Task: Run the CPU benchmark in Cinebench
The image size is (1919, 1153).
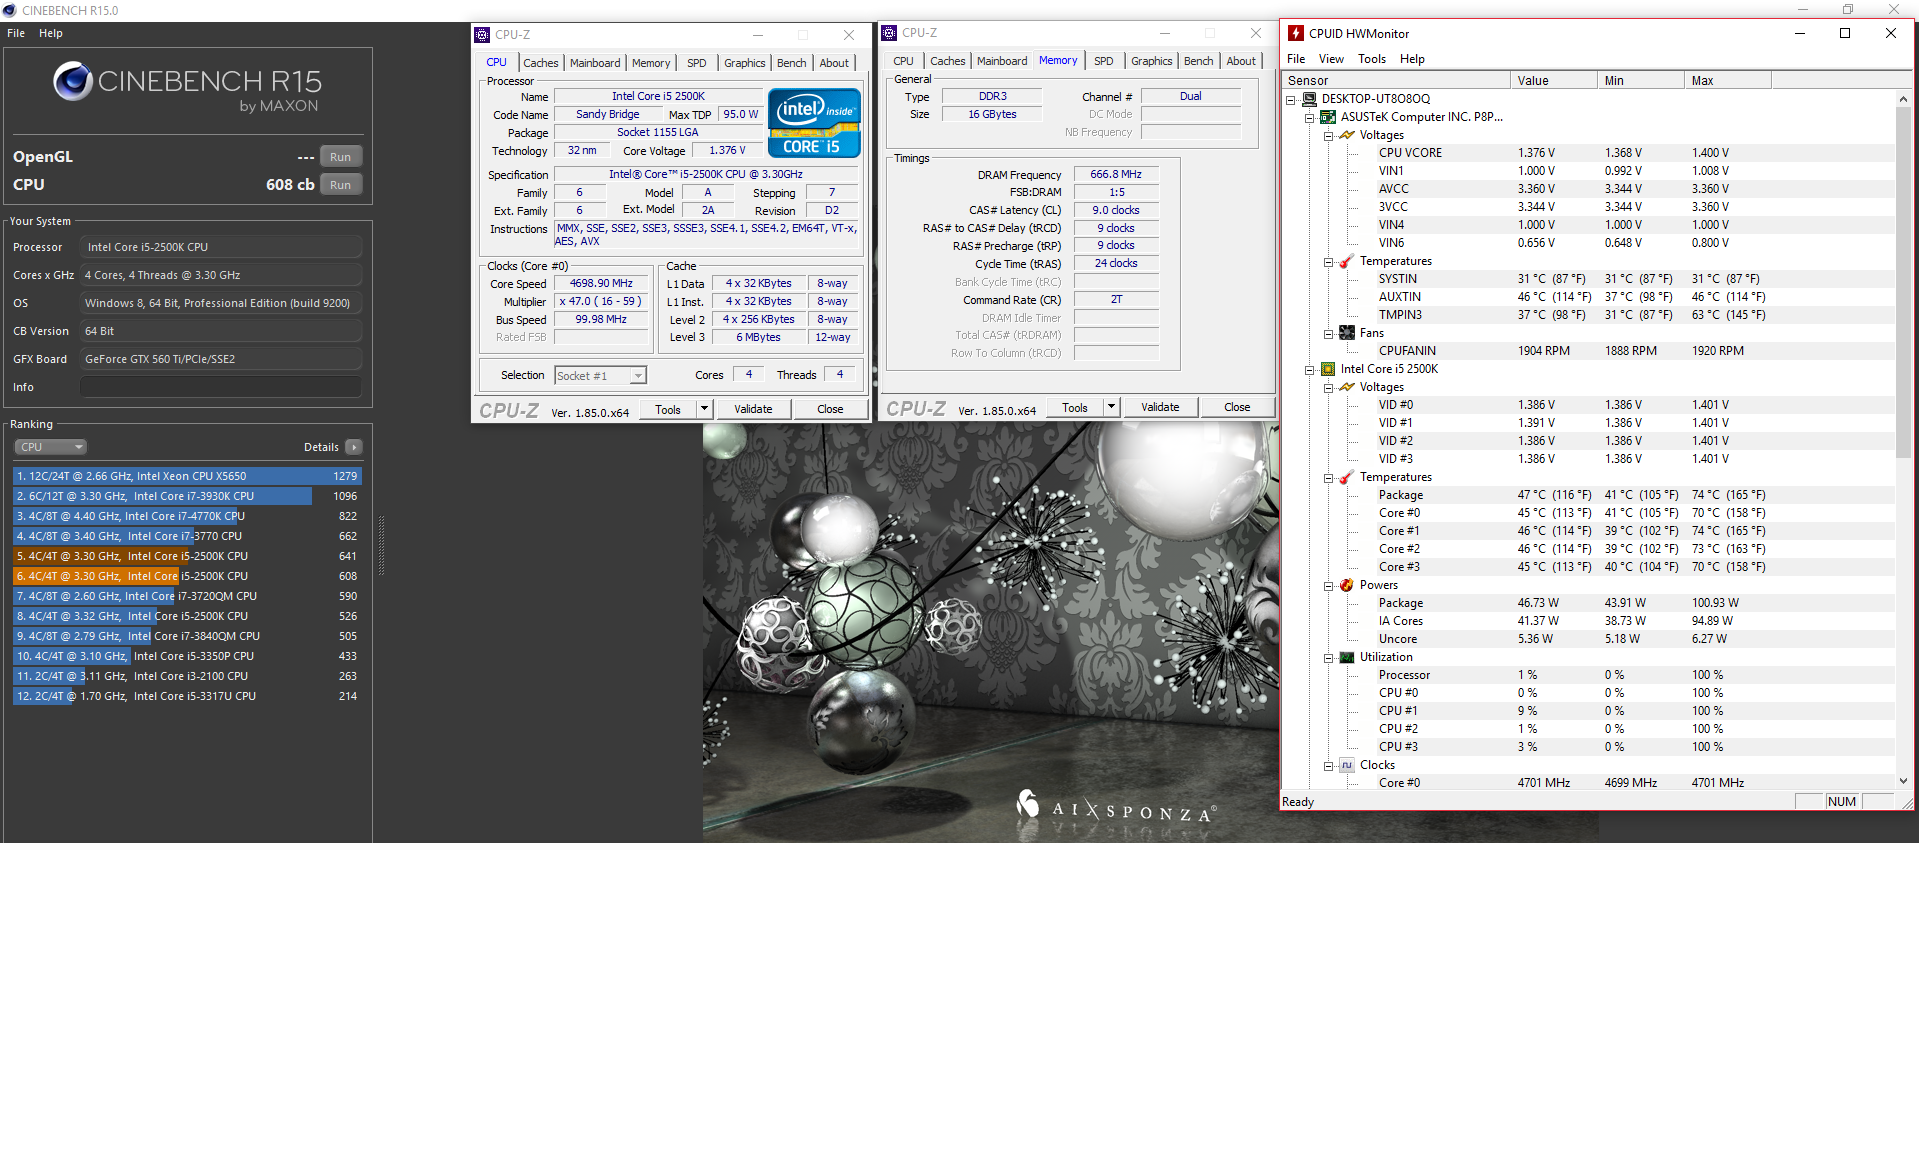Action: click(x=341, y=185)
